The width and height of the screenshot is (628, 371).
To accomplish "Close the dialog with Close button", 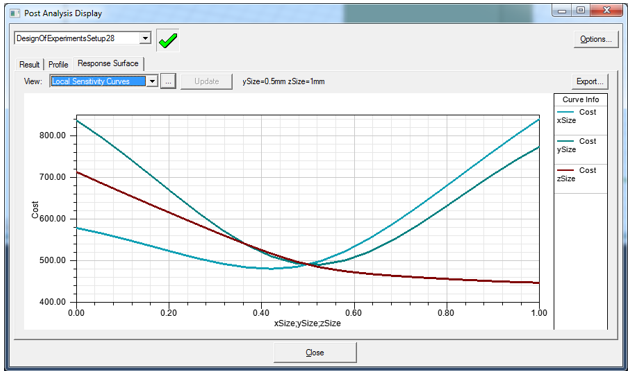I will 315,353.
